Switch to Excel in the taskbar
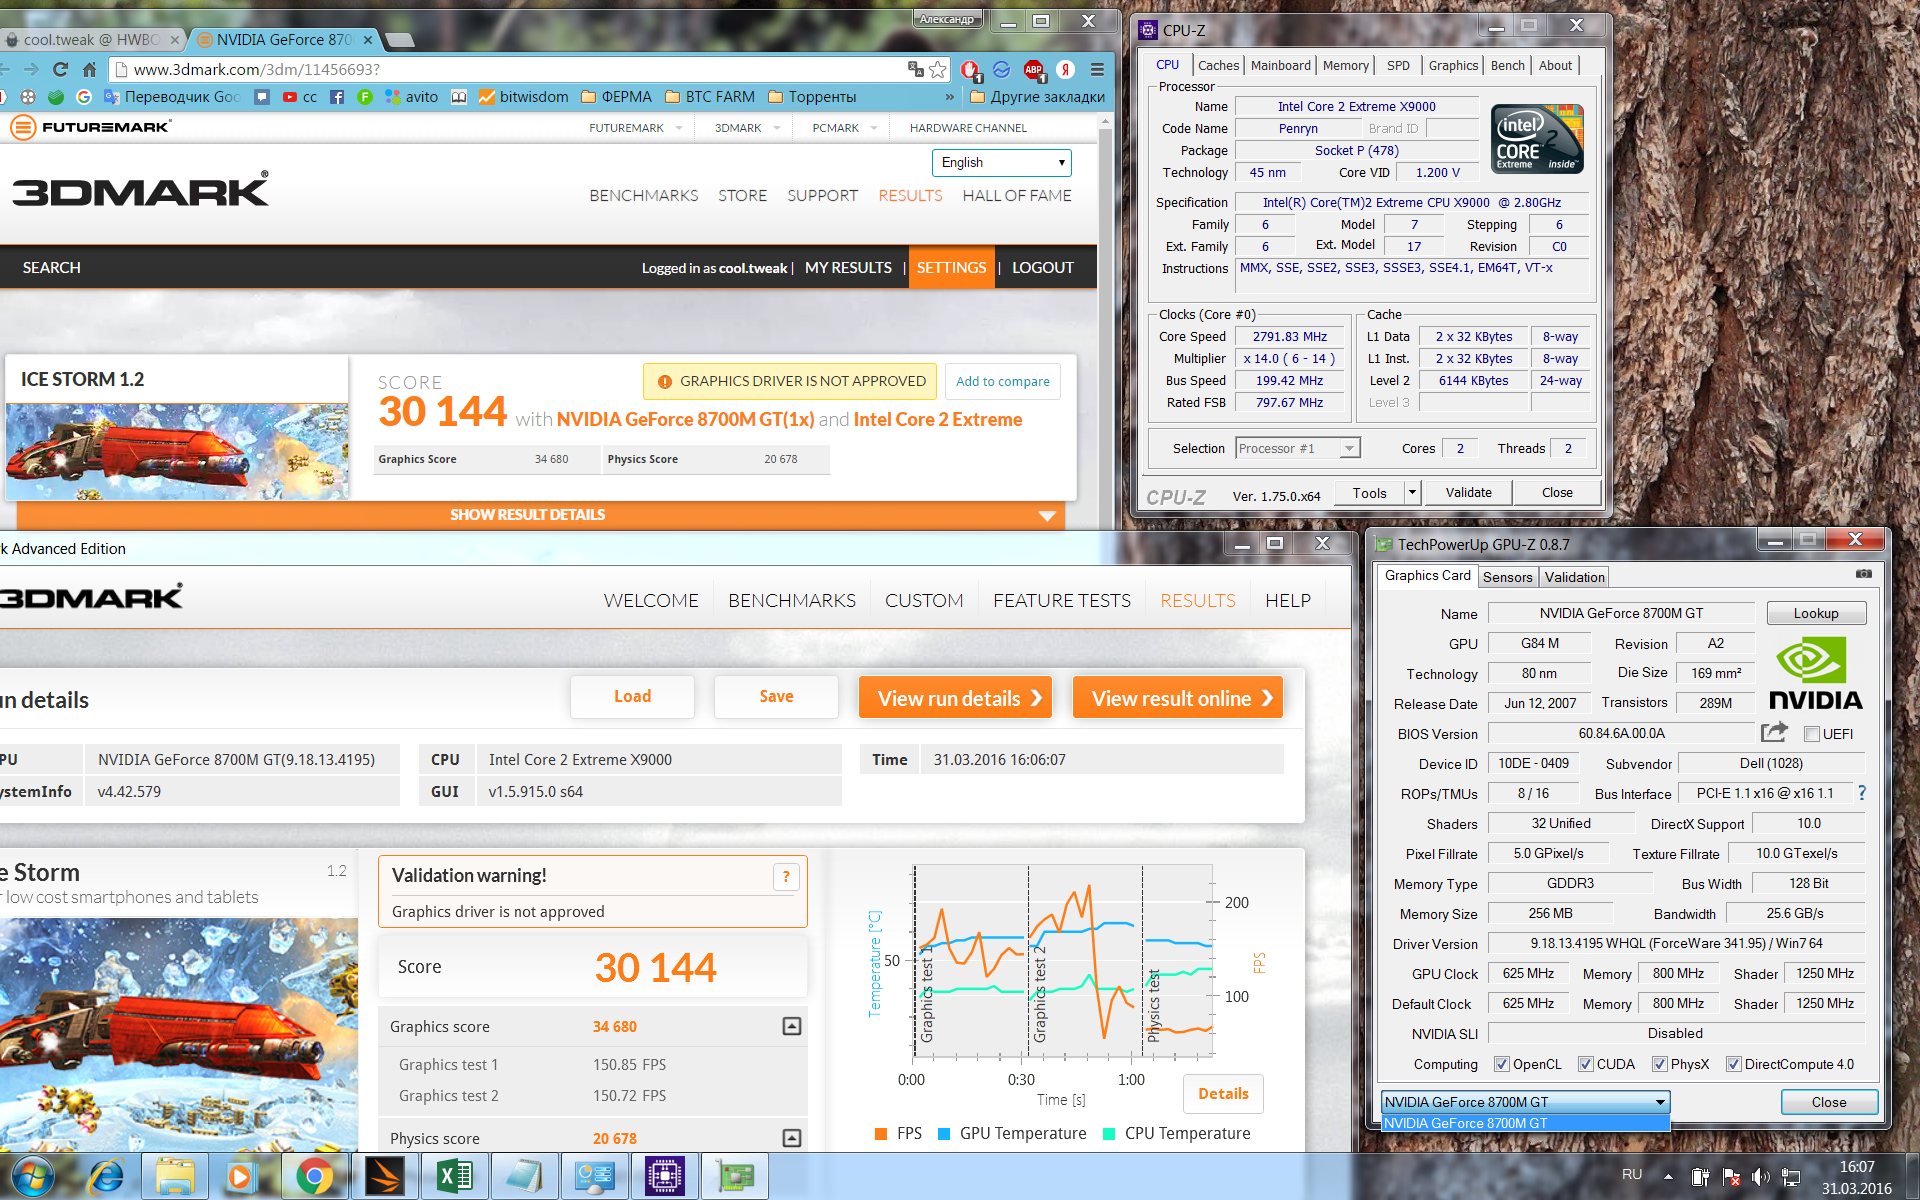Screen dimensions: 1920x1200 [x=455, y=1176]
